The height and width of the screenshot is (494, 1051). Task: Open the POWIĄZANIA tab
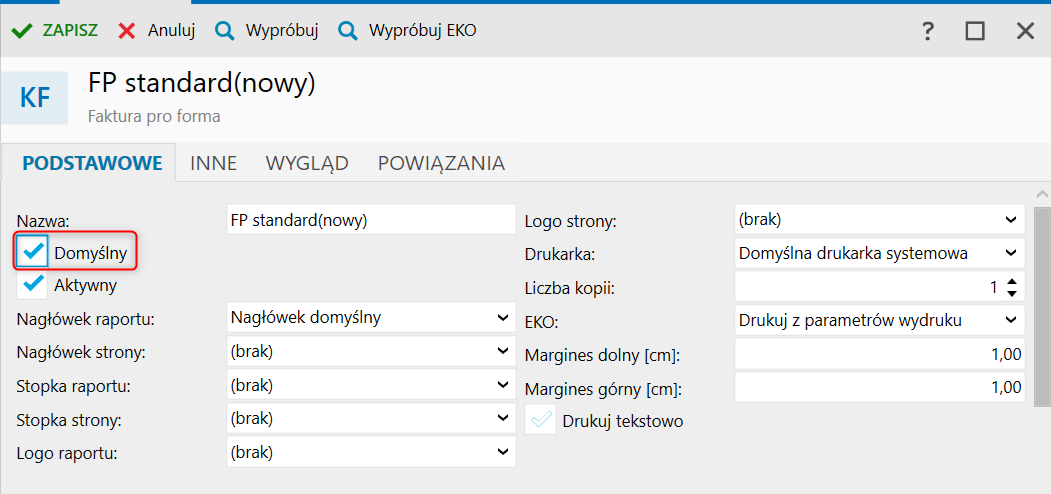[x=441, y=163]
